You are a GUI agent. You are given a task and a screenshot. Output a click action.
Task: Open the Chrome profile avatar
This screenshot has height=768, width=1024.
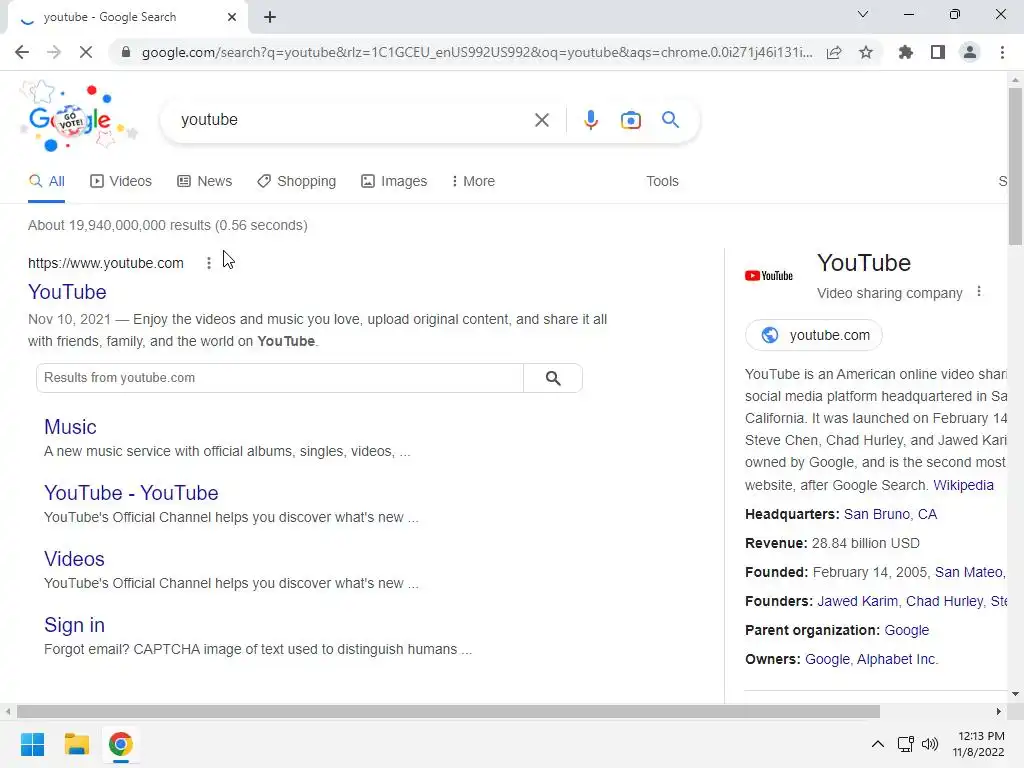970,52
